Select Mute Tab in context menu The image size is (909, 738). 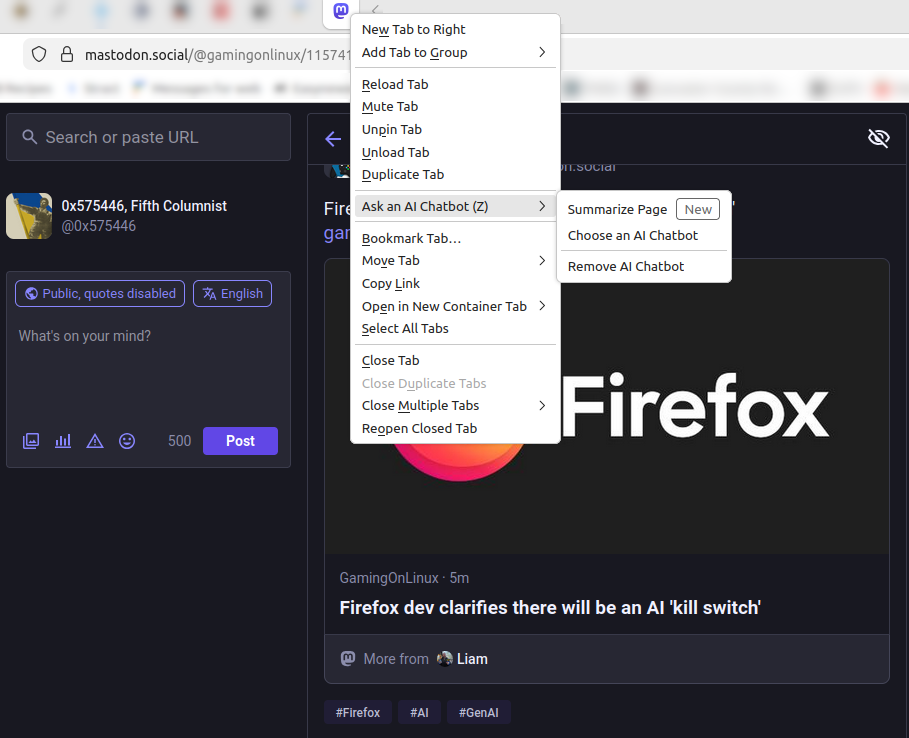[390, 107]
